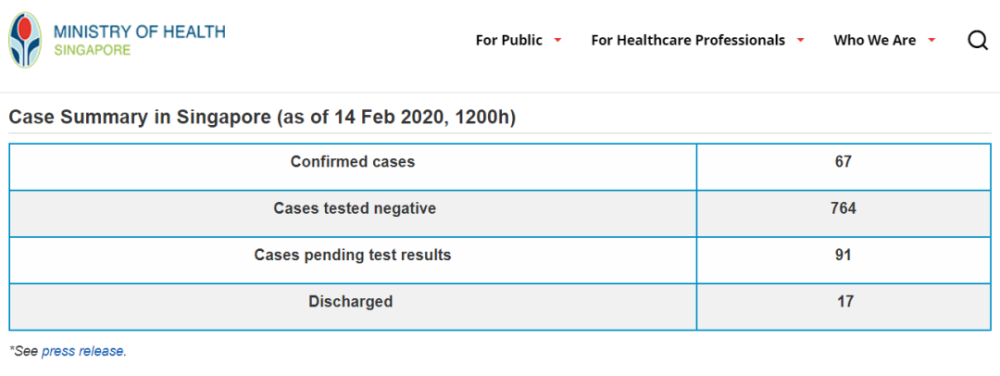Click the Cases pending test results label
Image resolution: width=1000 pixels, height=376 pixels.
coord(353,255)
